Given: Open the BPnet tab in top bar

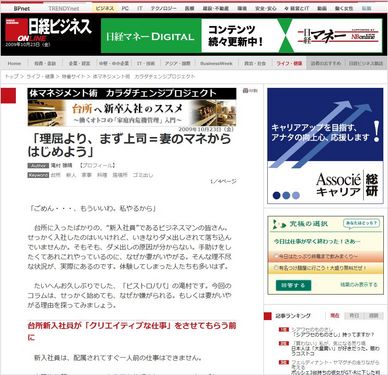Looking at the screenshot, I should pyautogui.click(x=22, y=8).
